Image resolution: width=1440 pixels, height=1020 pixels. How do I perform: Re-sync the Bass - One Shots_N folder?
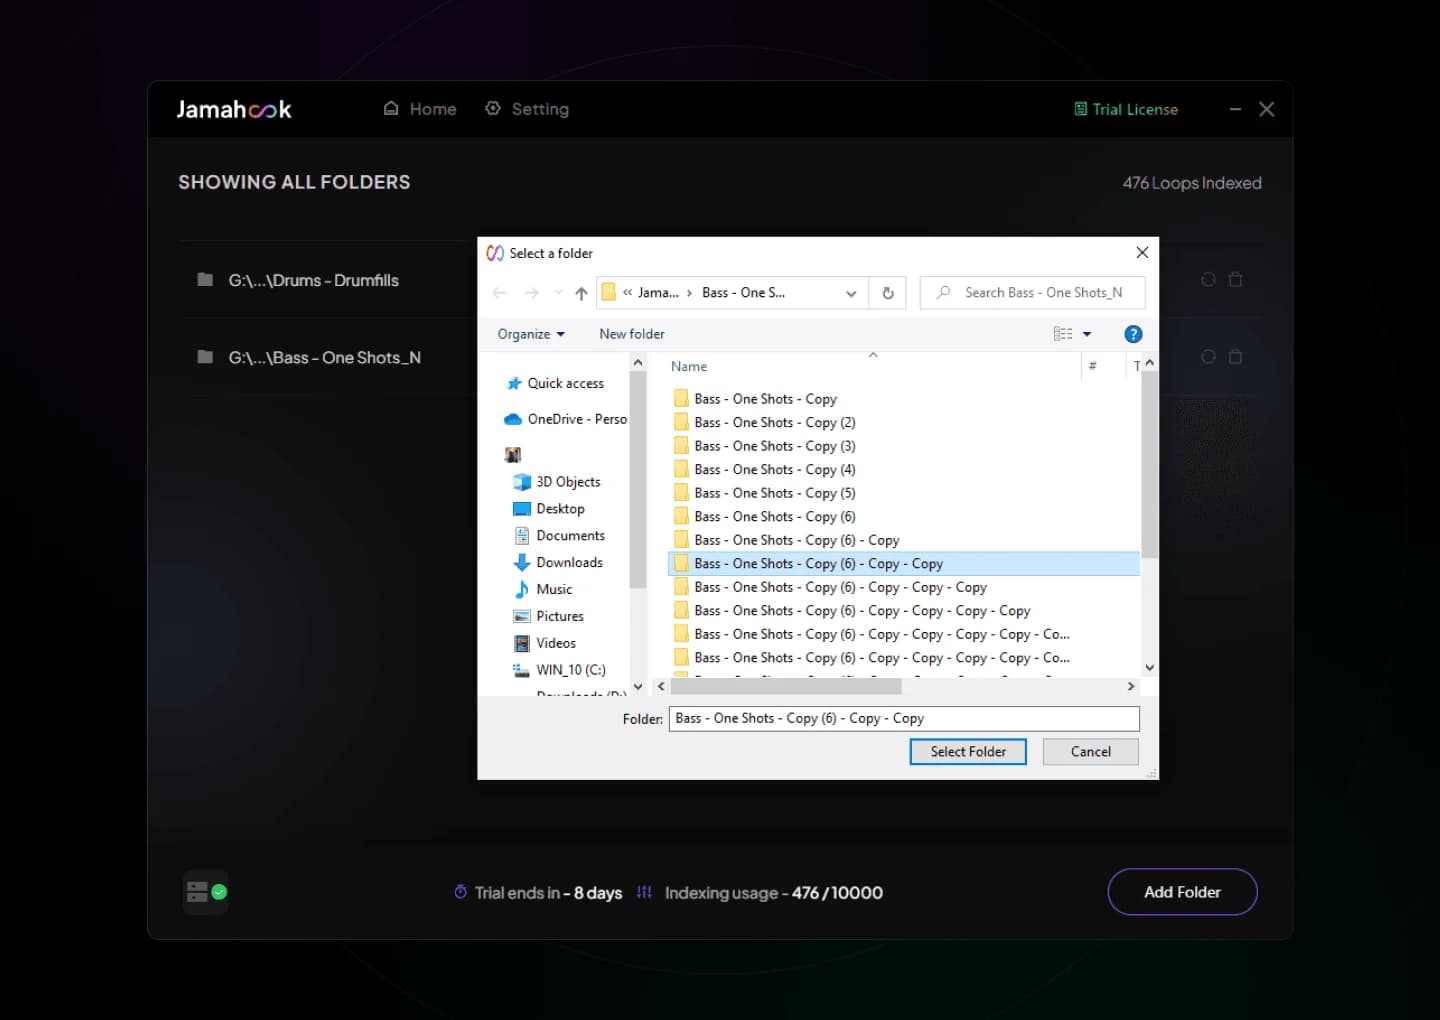1208,357
